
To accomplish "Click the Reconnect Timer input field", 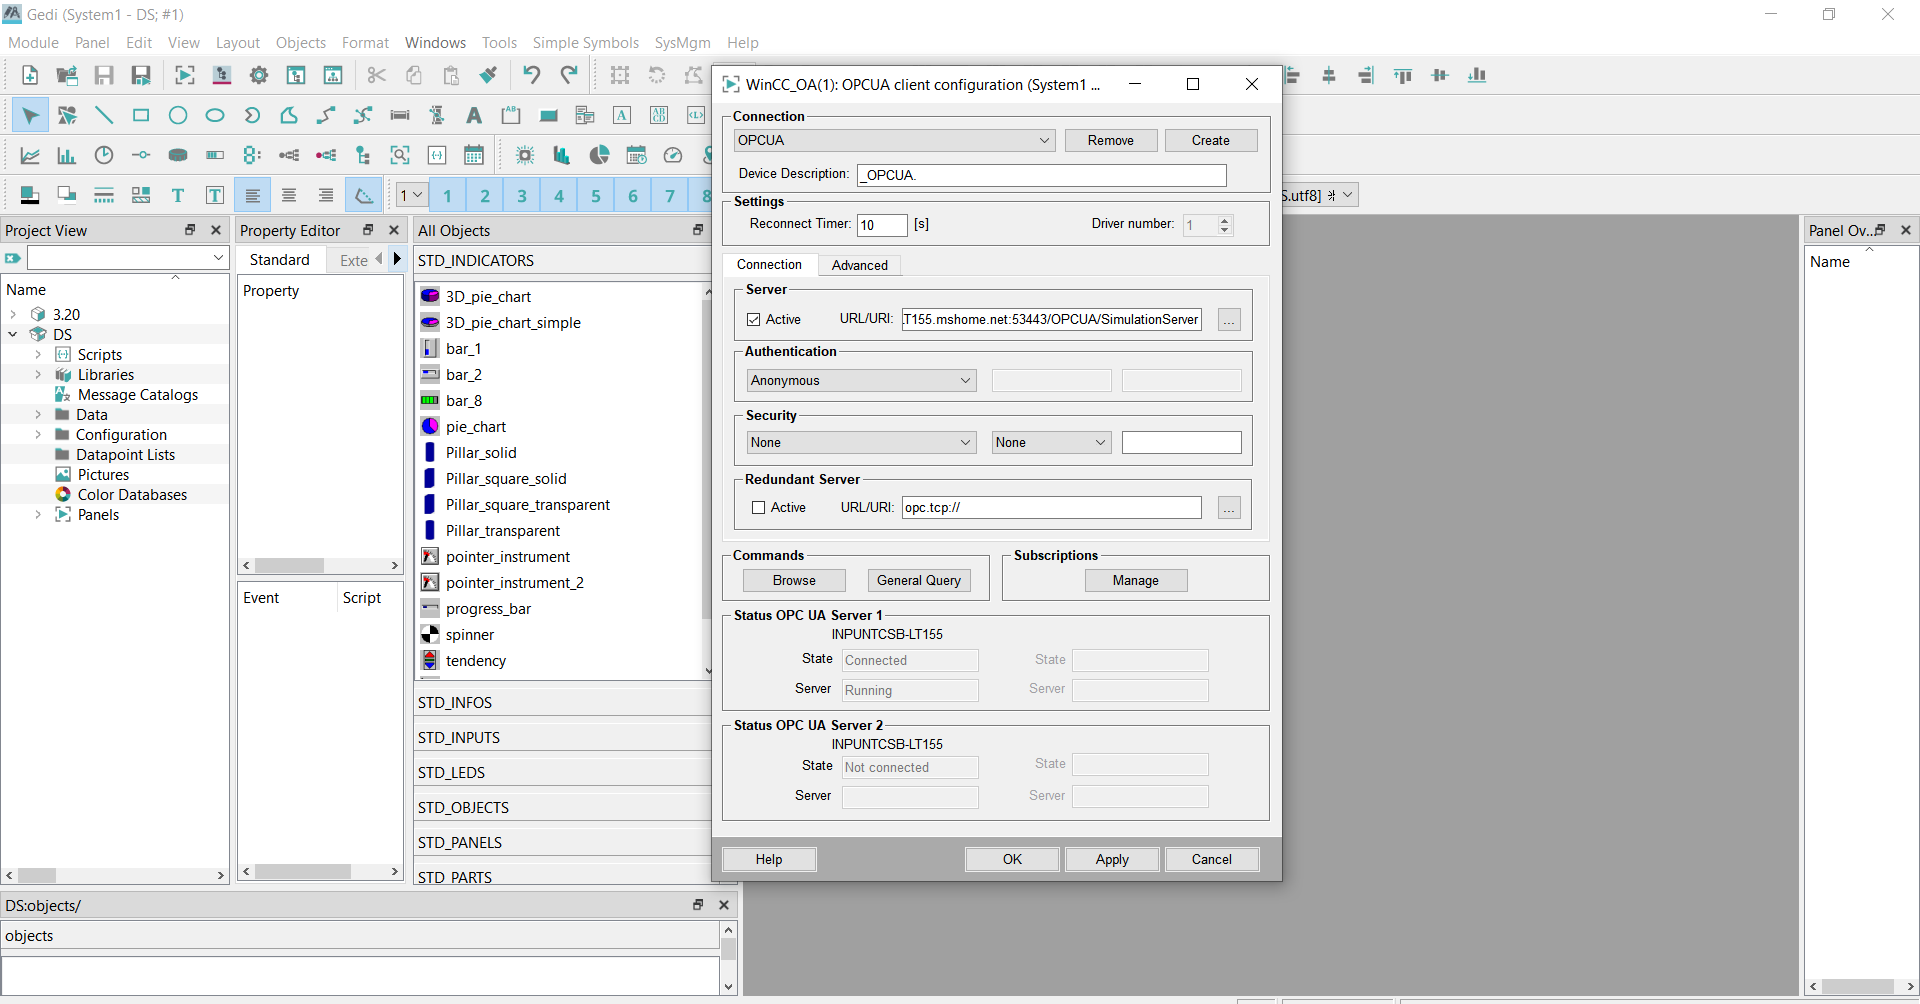I will pyautogui.click(x=881, y=225).
